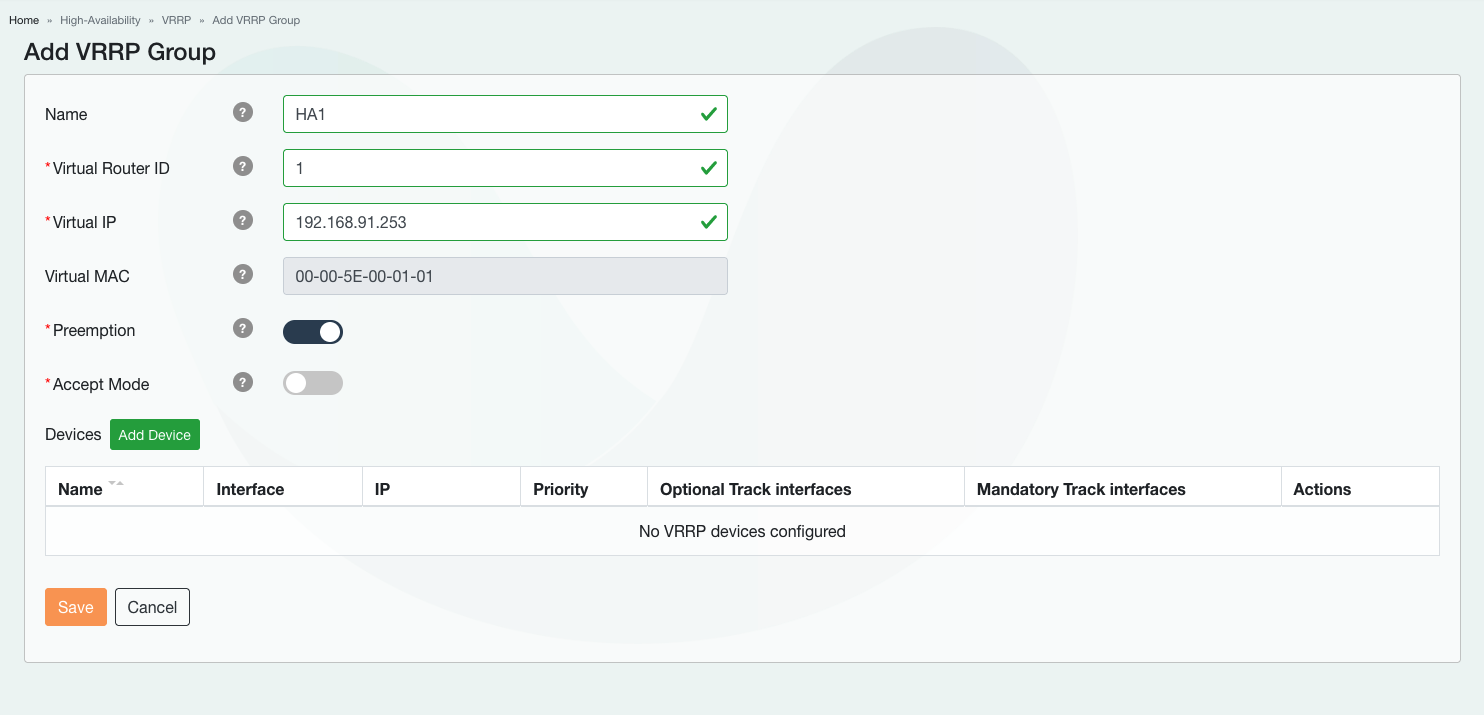1484x715 pixels.
Task: Click the Preemption help question mark
Action: pos(243,328)
